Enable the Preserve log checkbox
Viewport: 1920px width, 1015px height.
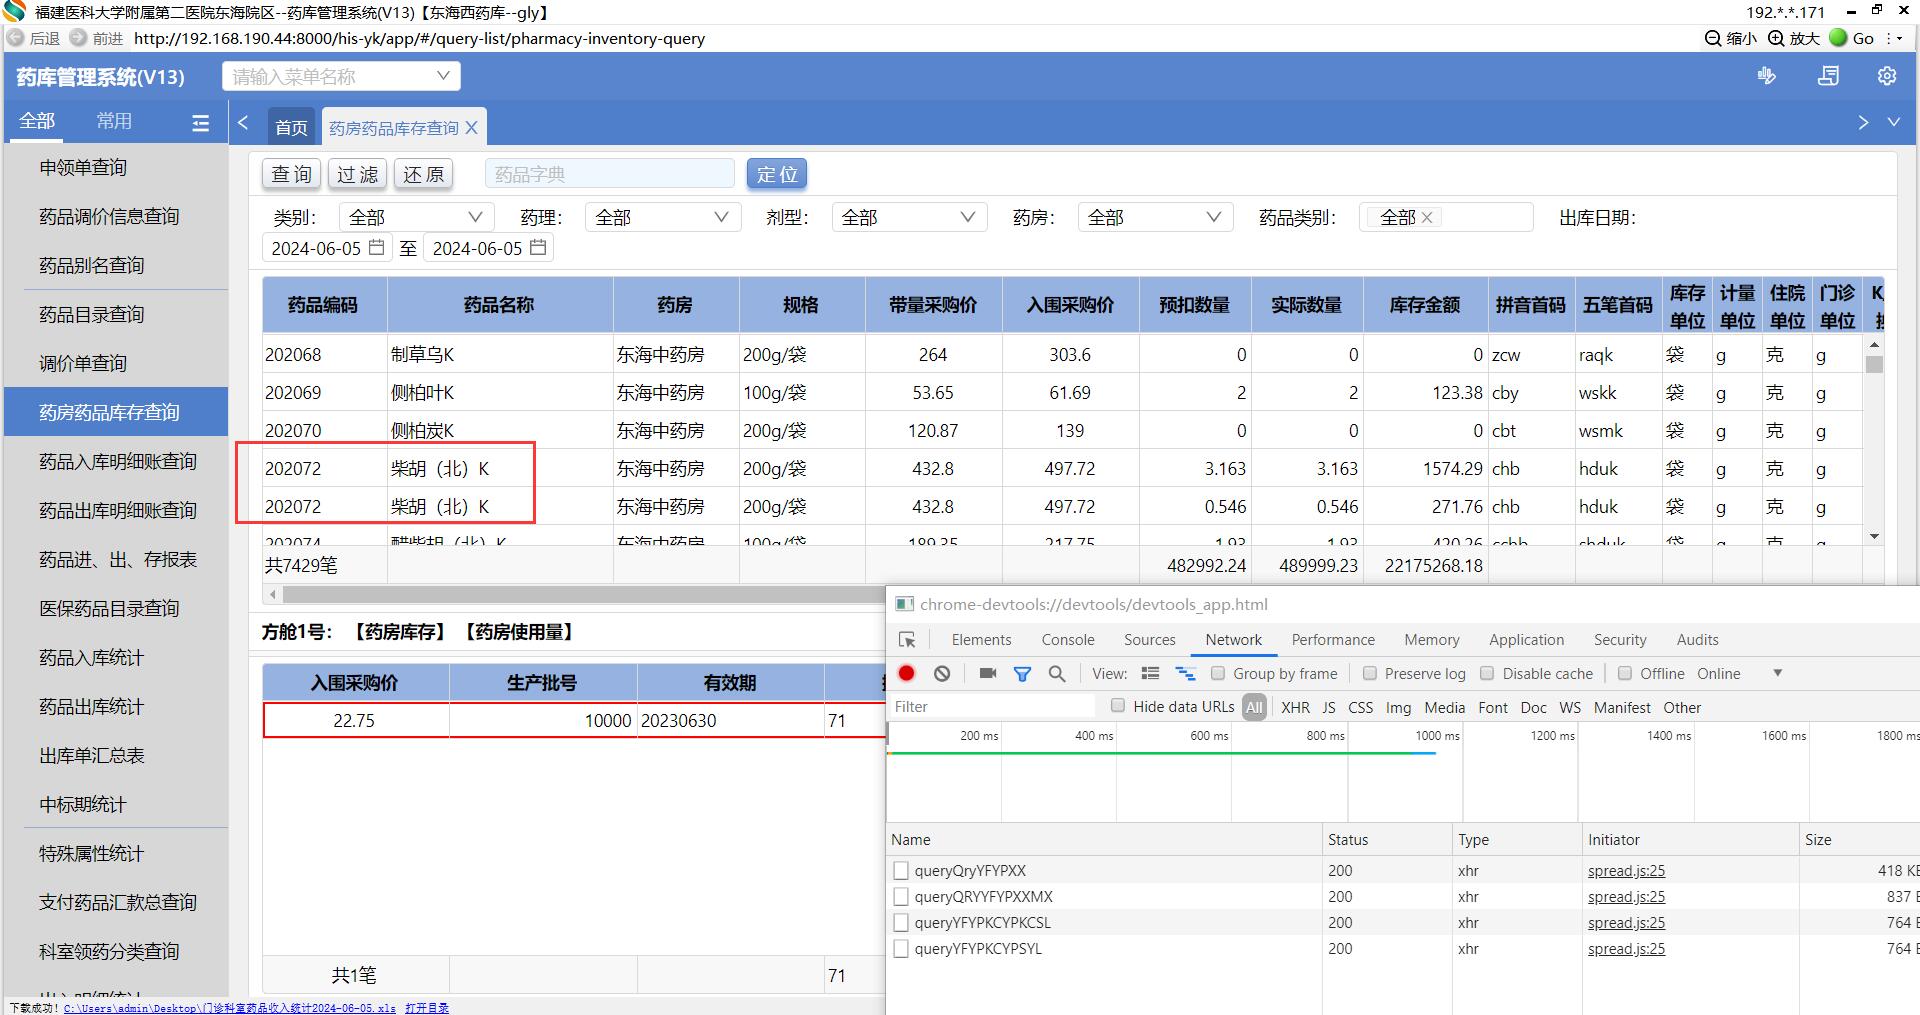coord(1370,673)
